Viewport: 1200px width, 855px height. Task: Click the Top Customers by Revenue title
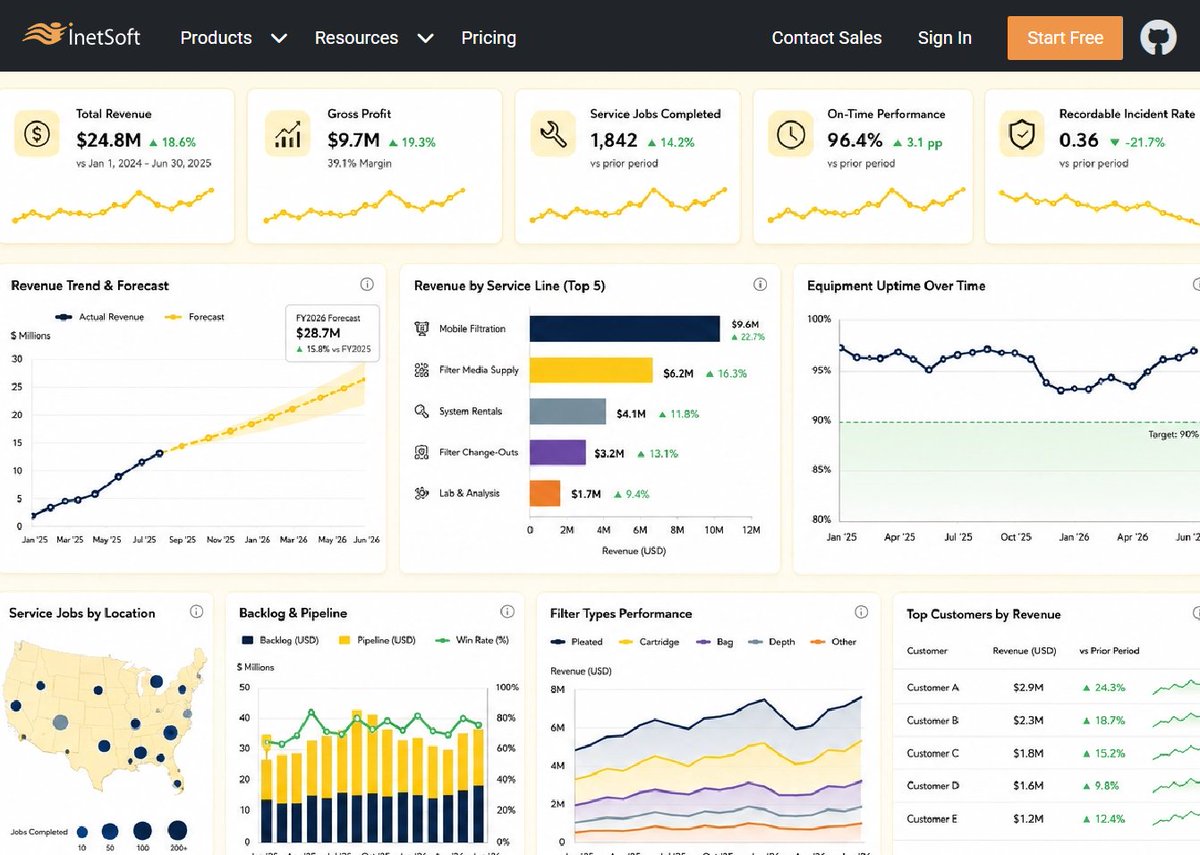(983, 614)
